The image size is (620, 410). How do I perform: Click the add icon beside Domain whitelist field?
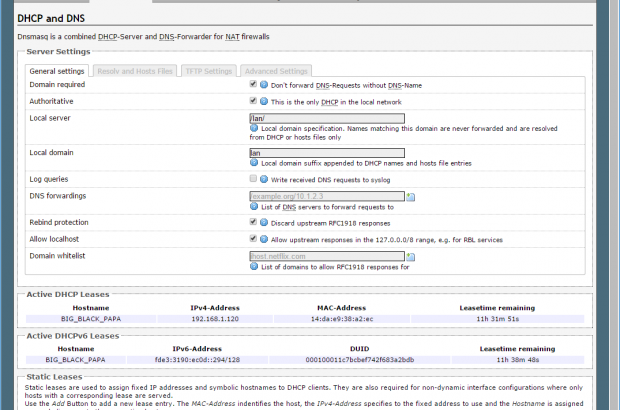[x=411, y=257]
